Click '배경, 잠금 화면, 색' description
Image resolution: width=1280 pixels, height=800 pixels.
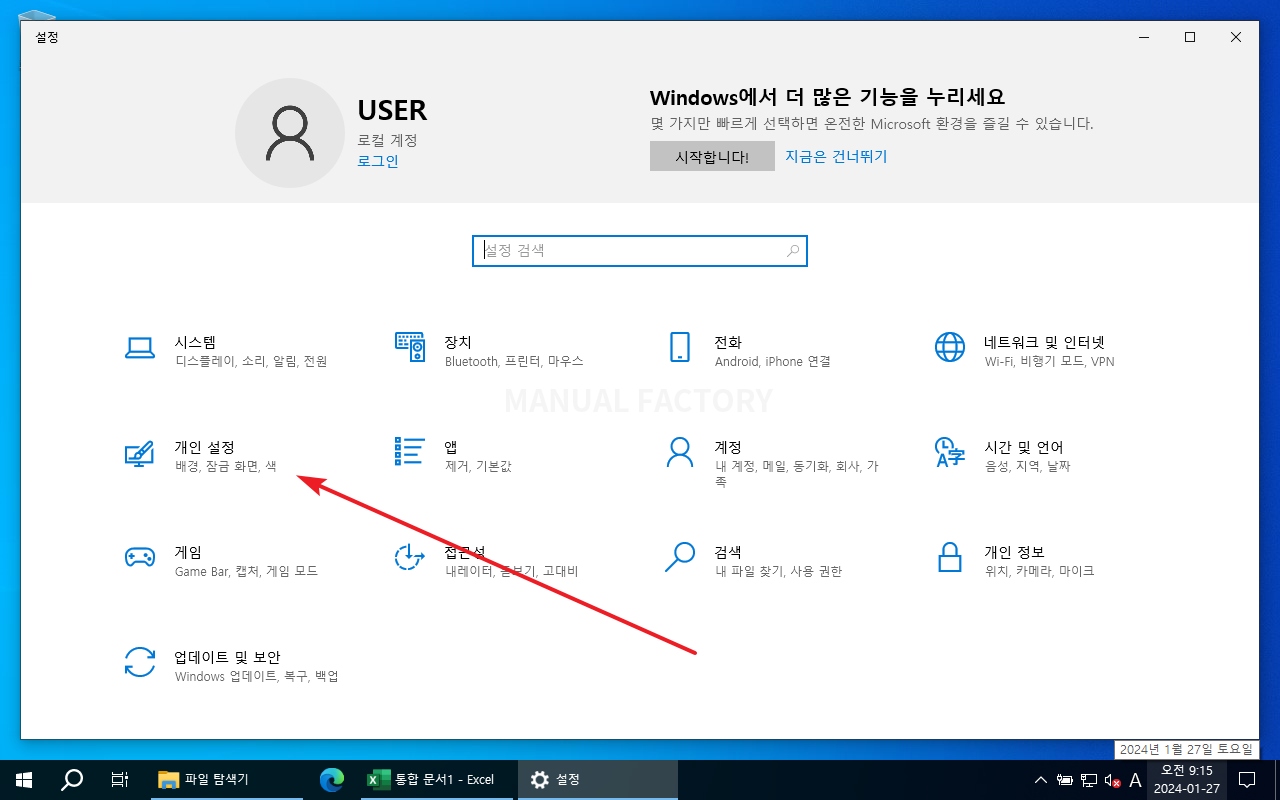point(225,466)
